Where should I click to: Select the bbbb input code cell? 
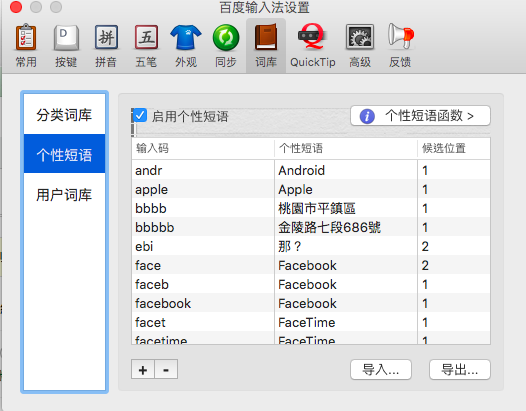pyautogui.click(x=203, y=208)
